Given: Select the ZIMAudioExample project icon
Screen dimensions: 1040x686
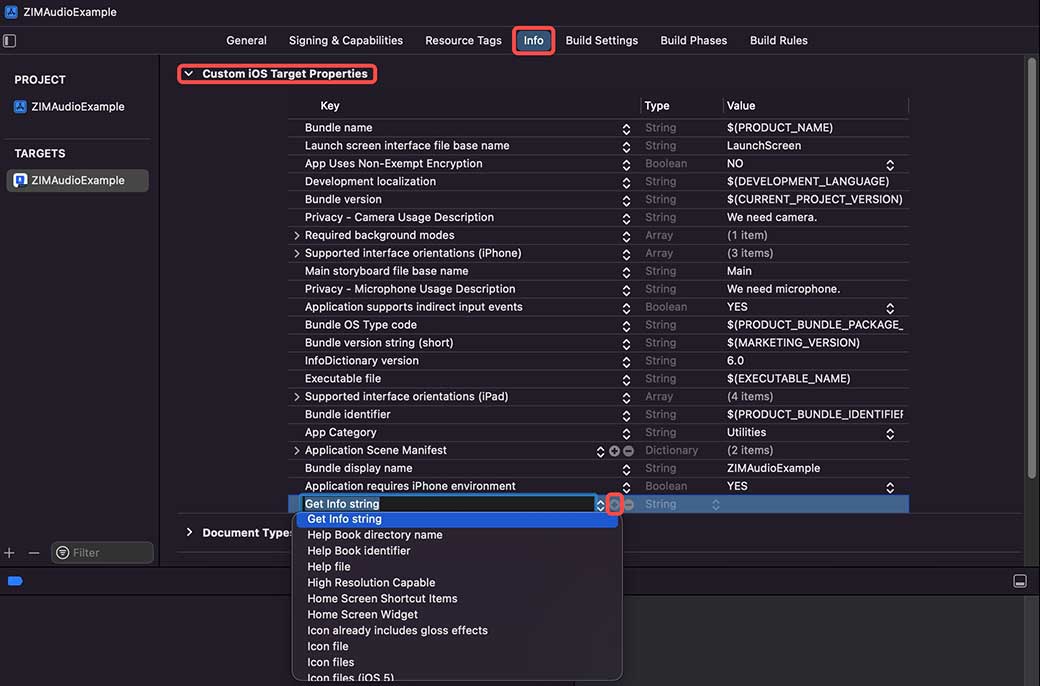Looking at the screenshot, I should tap(22, 106).
